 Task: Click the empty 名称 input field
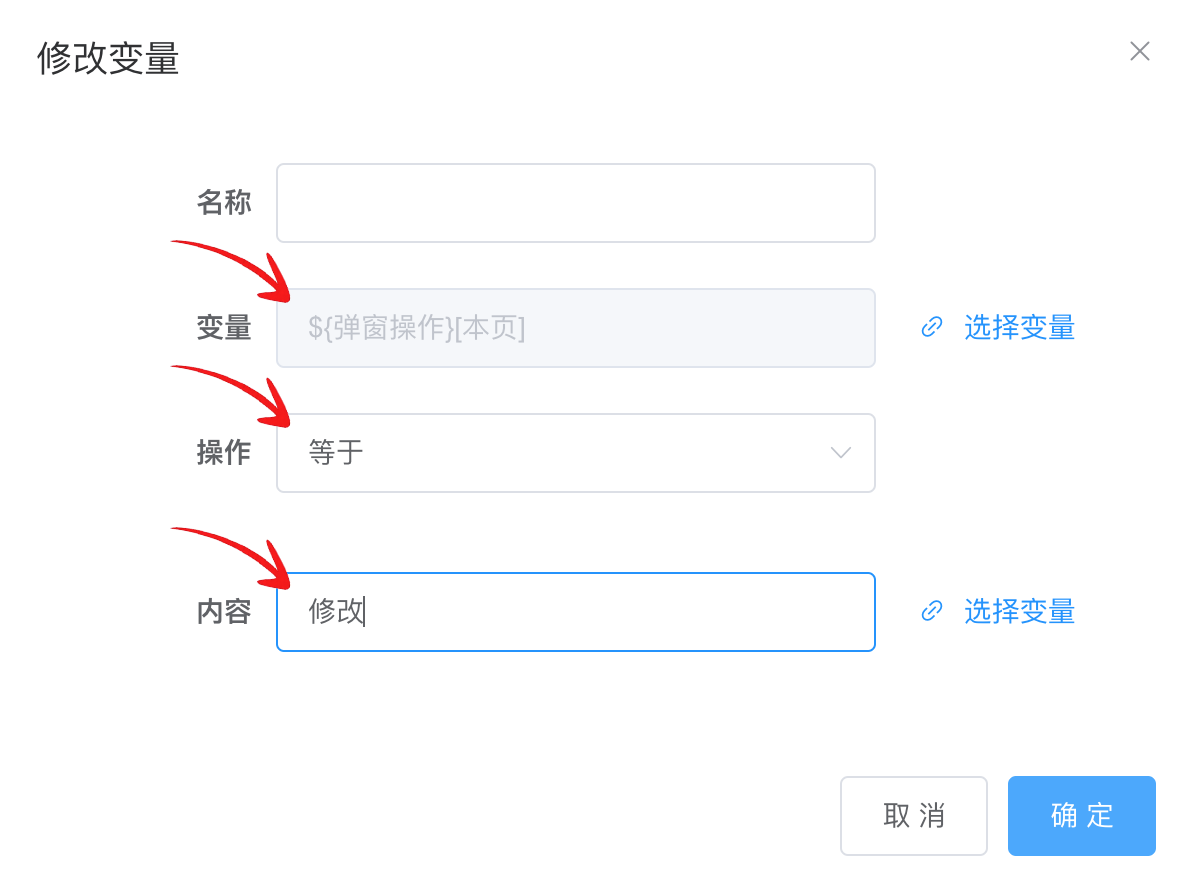tap(576, 203)
